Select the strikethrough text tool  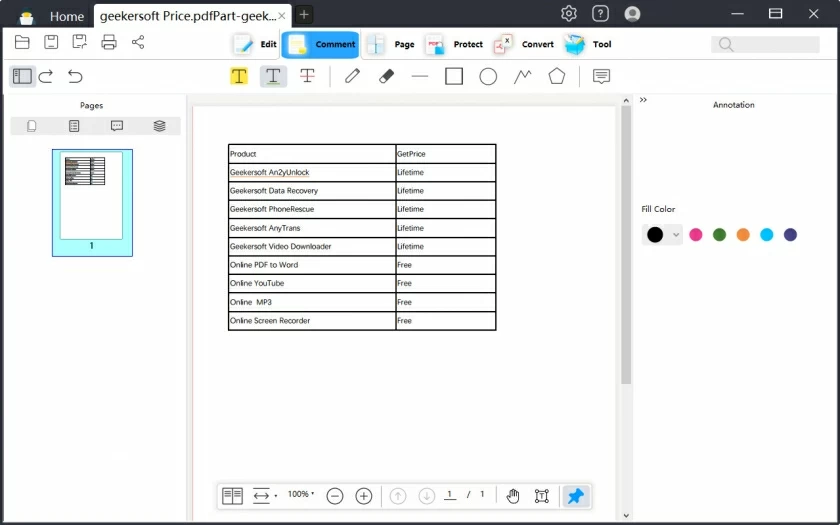point(307,76)
